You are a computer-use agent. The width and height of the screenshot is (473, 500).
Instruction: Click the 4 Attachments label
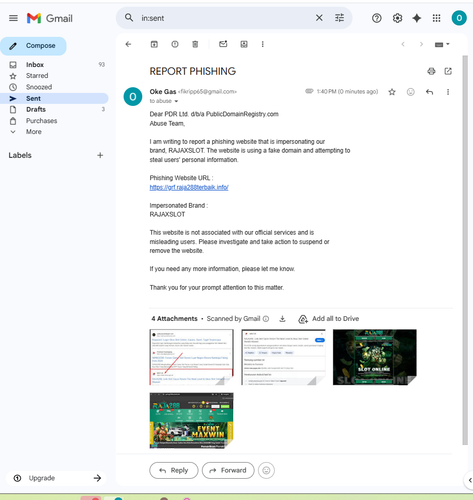click(x=174, y=319)
